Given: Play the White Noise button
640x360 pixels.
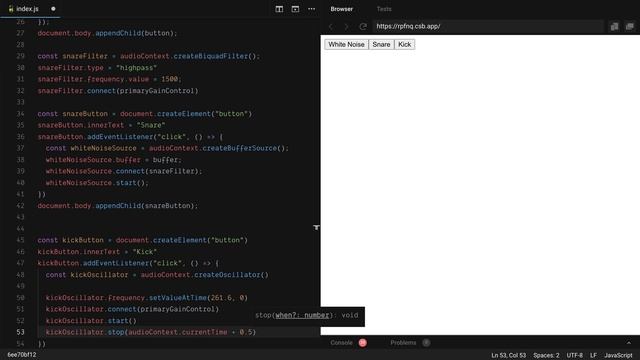Looking at the screenshot, I should (x=346, y=44).
